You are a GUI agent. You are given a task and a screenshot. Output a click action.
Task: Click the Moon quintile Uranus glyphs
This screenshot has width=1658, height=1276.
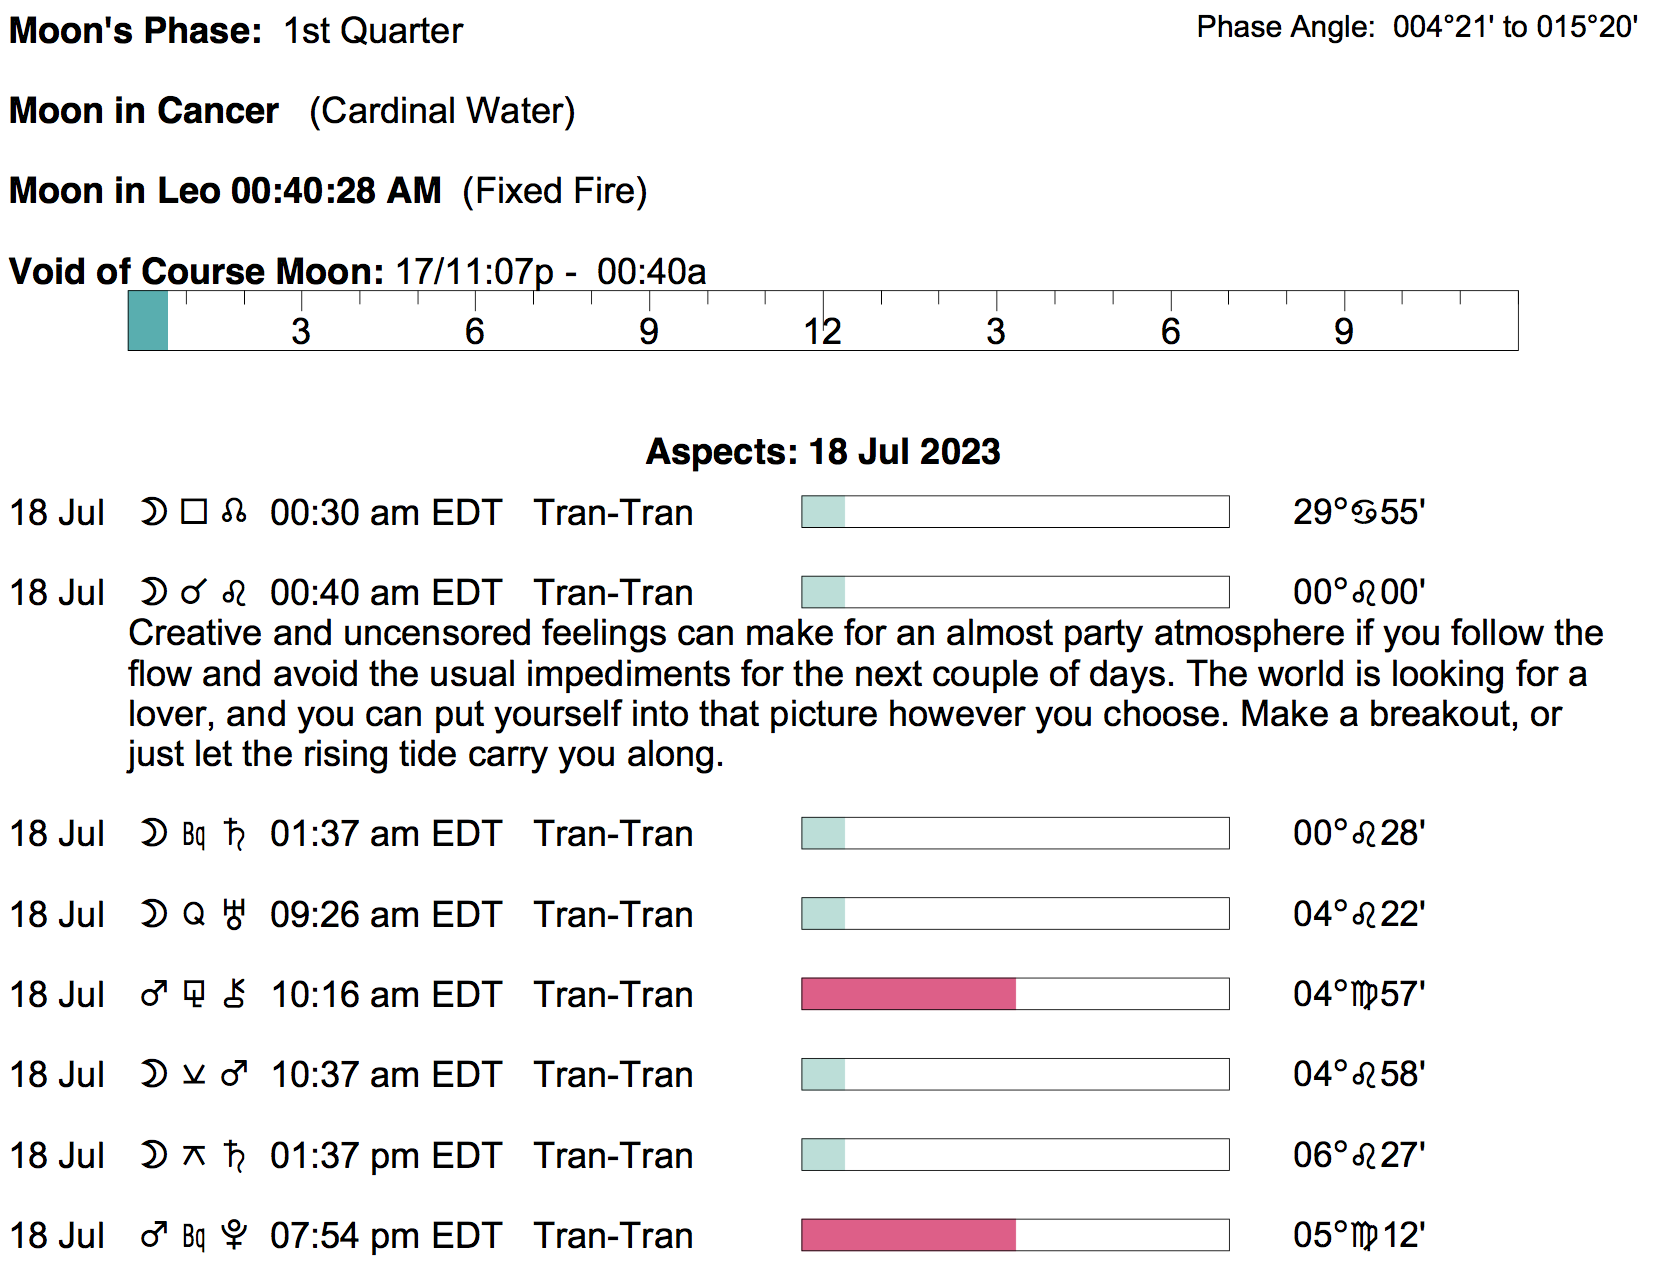[x=193, y=914]
